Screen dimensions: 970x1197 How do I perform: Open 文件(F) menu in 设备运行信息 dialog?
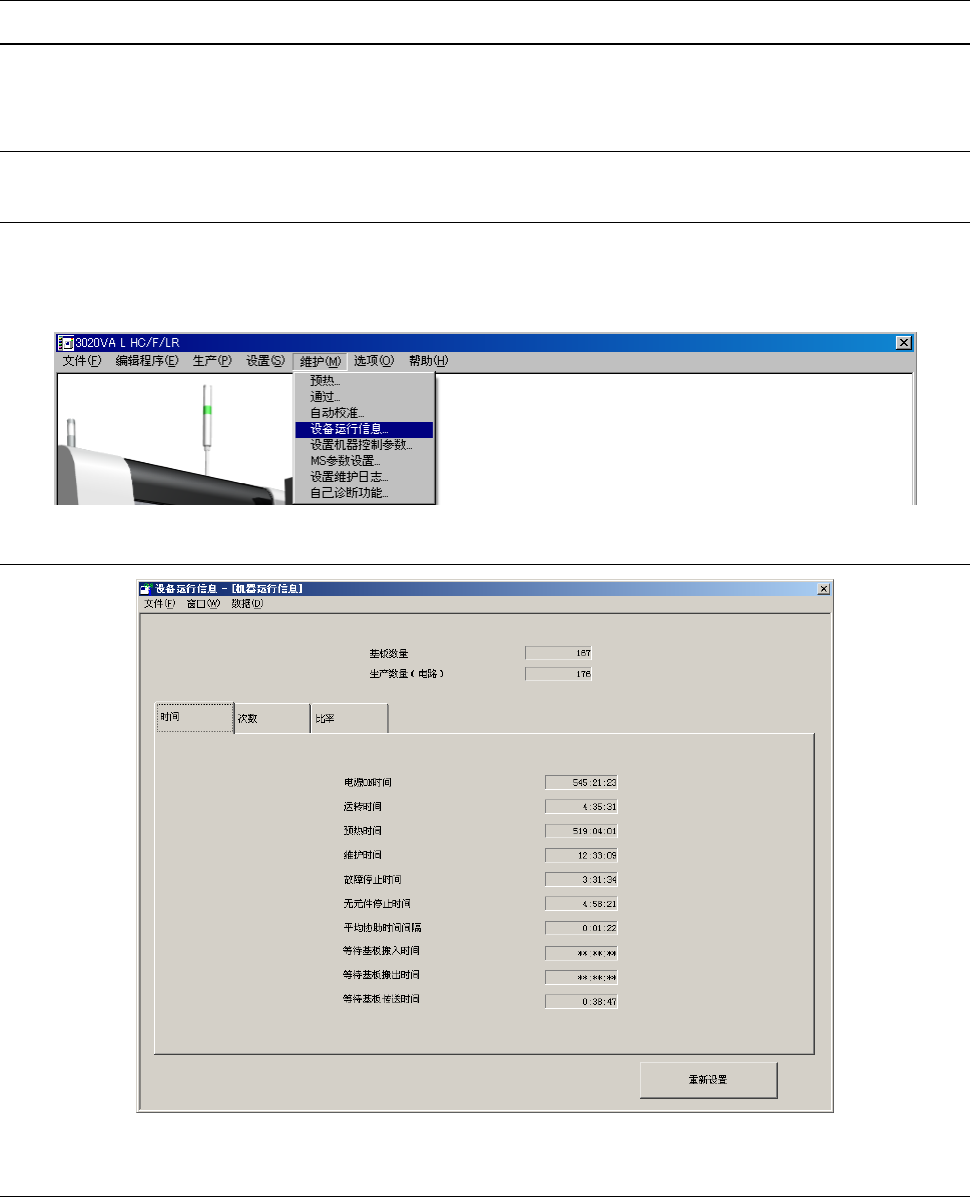(x=160, y=604)
